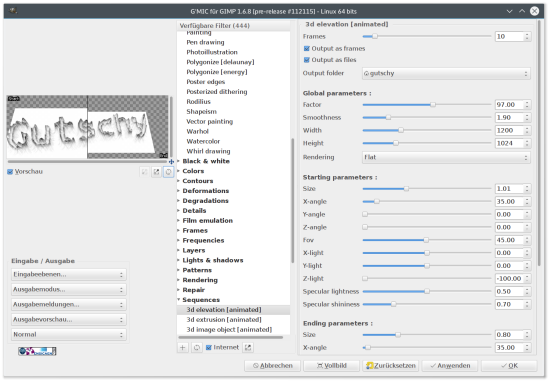Screen dimensions: 550x382
Task: Select the Polygonize [delaunay] filter
Action: click(220, 62)
